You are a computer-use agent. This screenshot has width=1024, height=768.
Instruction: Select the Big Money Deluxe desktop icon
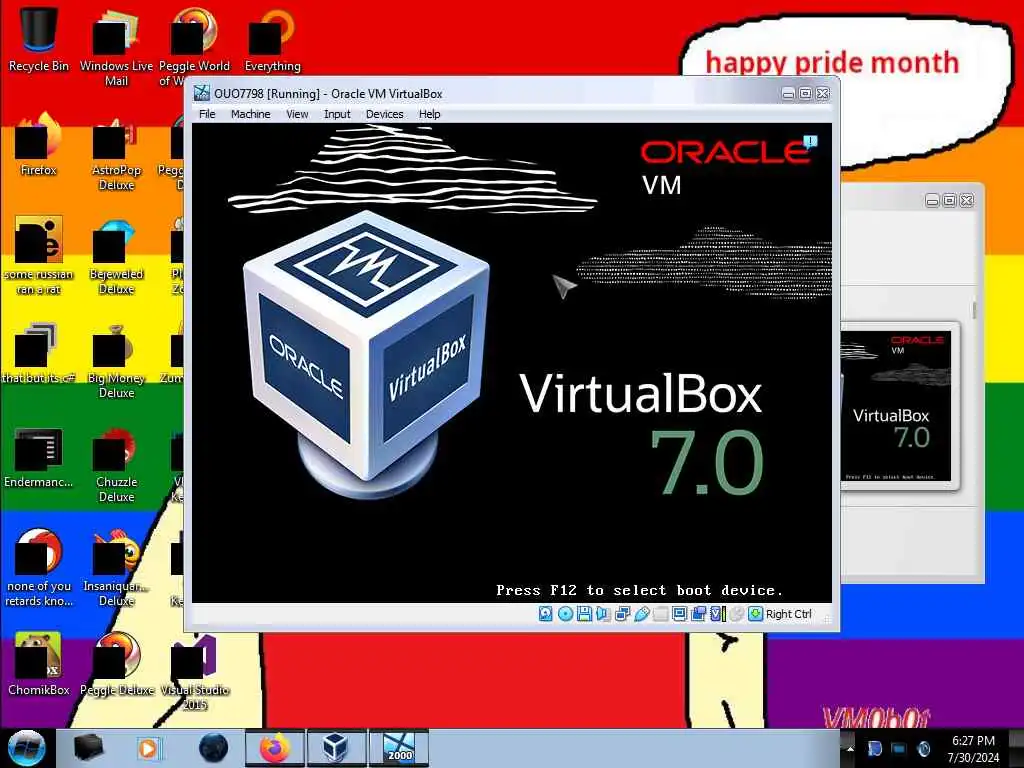click(116, 360)
